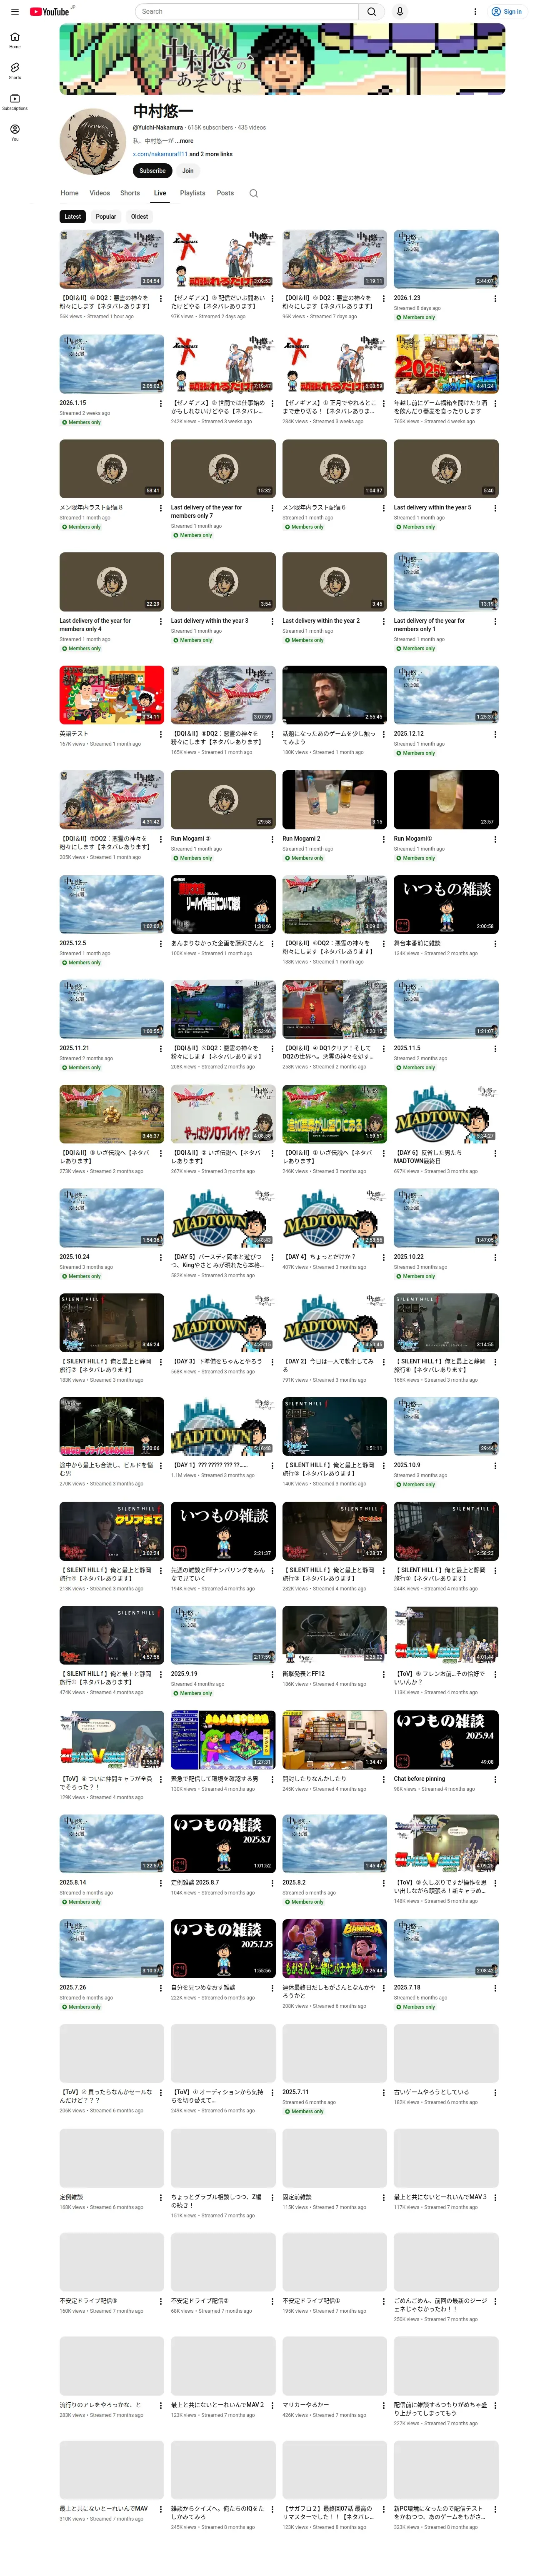Image resolution: width=535 pixels, height=2576 pixels.
Task: Open the top-bar settings kebab menu
Action: [475, 12]
